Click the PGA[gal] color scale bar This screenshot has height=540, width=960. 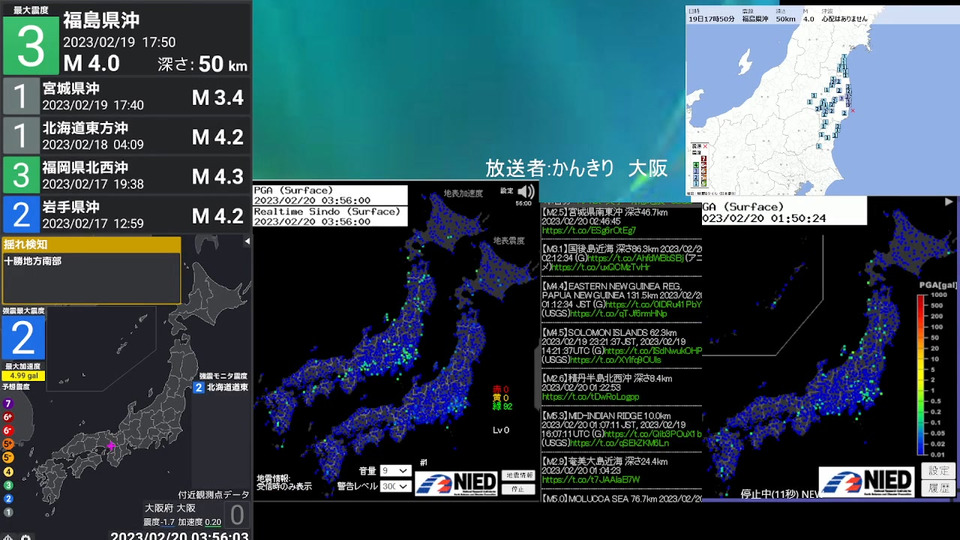[921, 375]
